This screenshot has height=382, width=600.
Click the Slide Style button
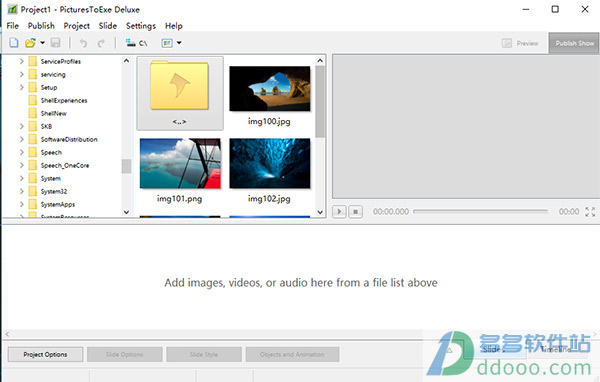coord(204,354)
